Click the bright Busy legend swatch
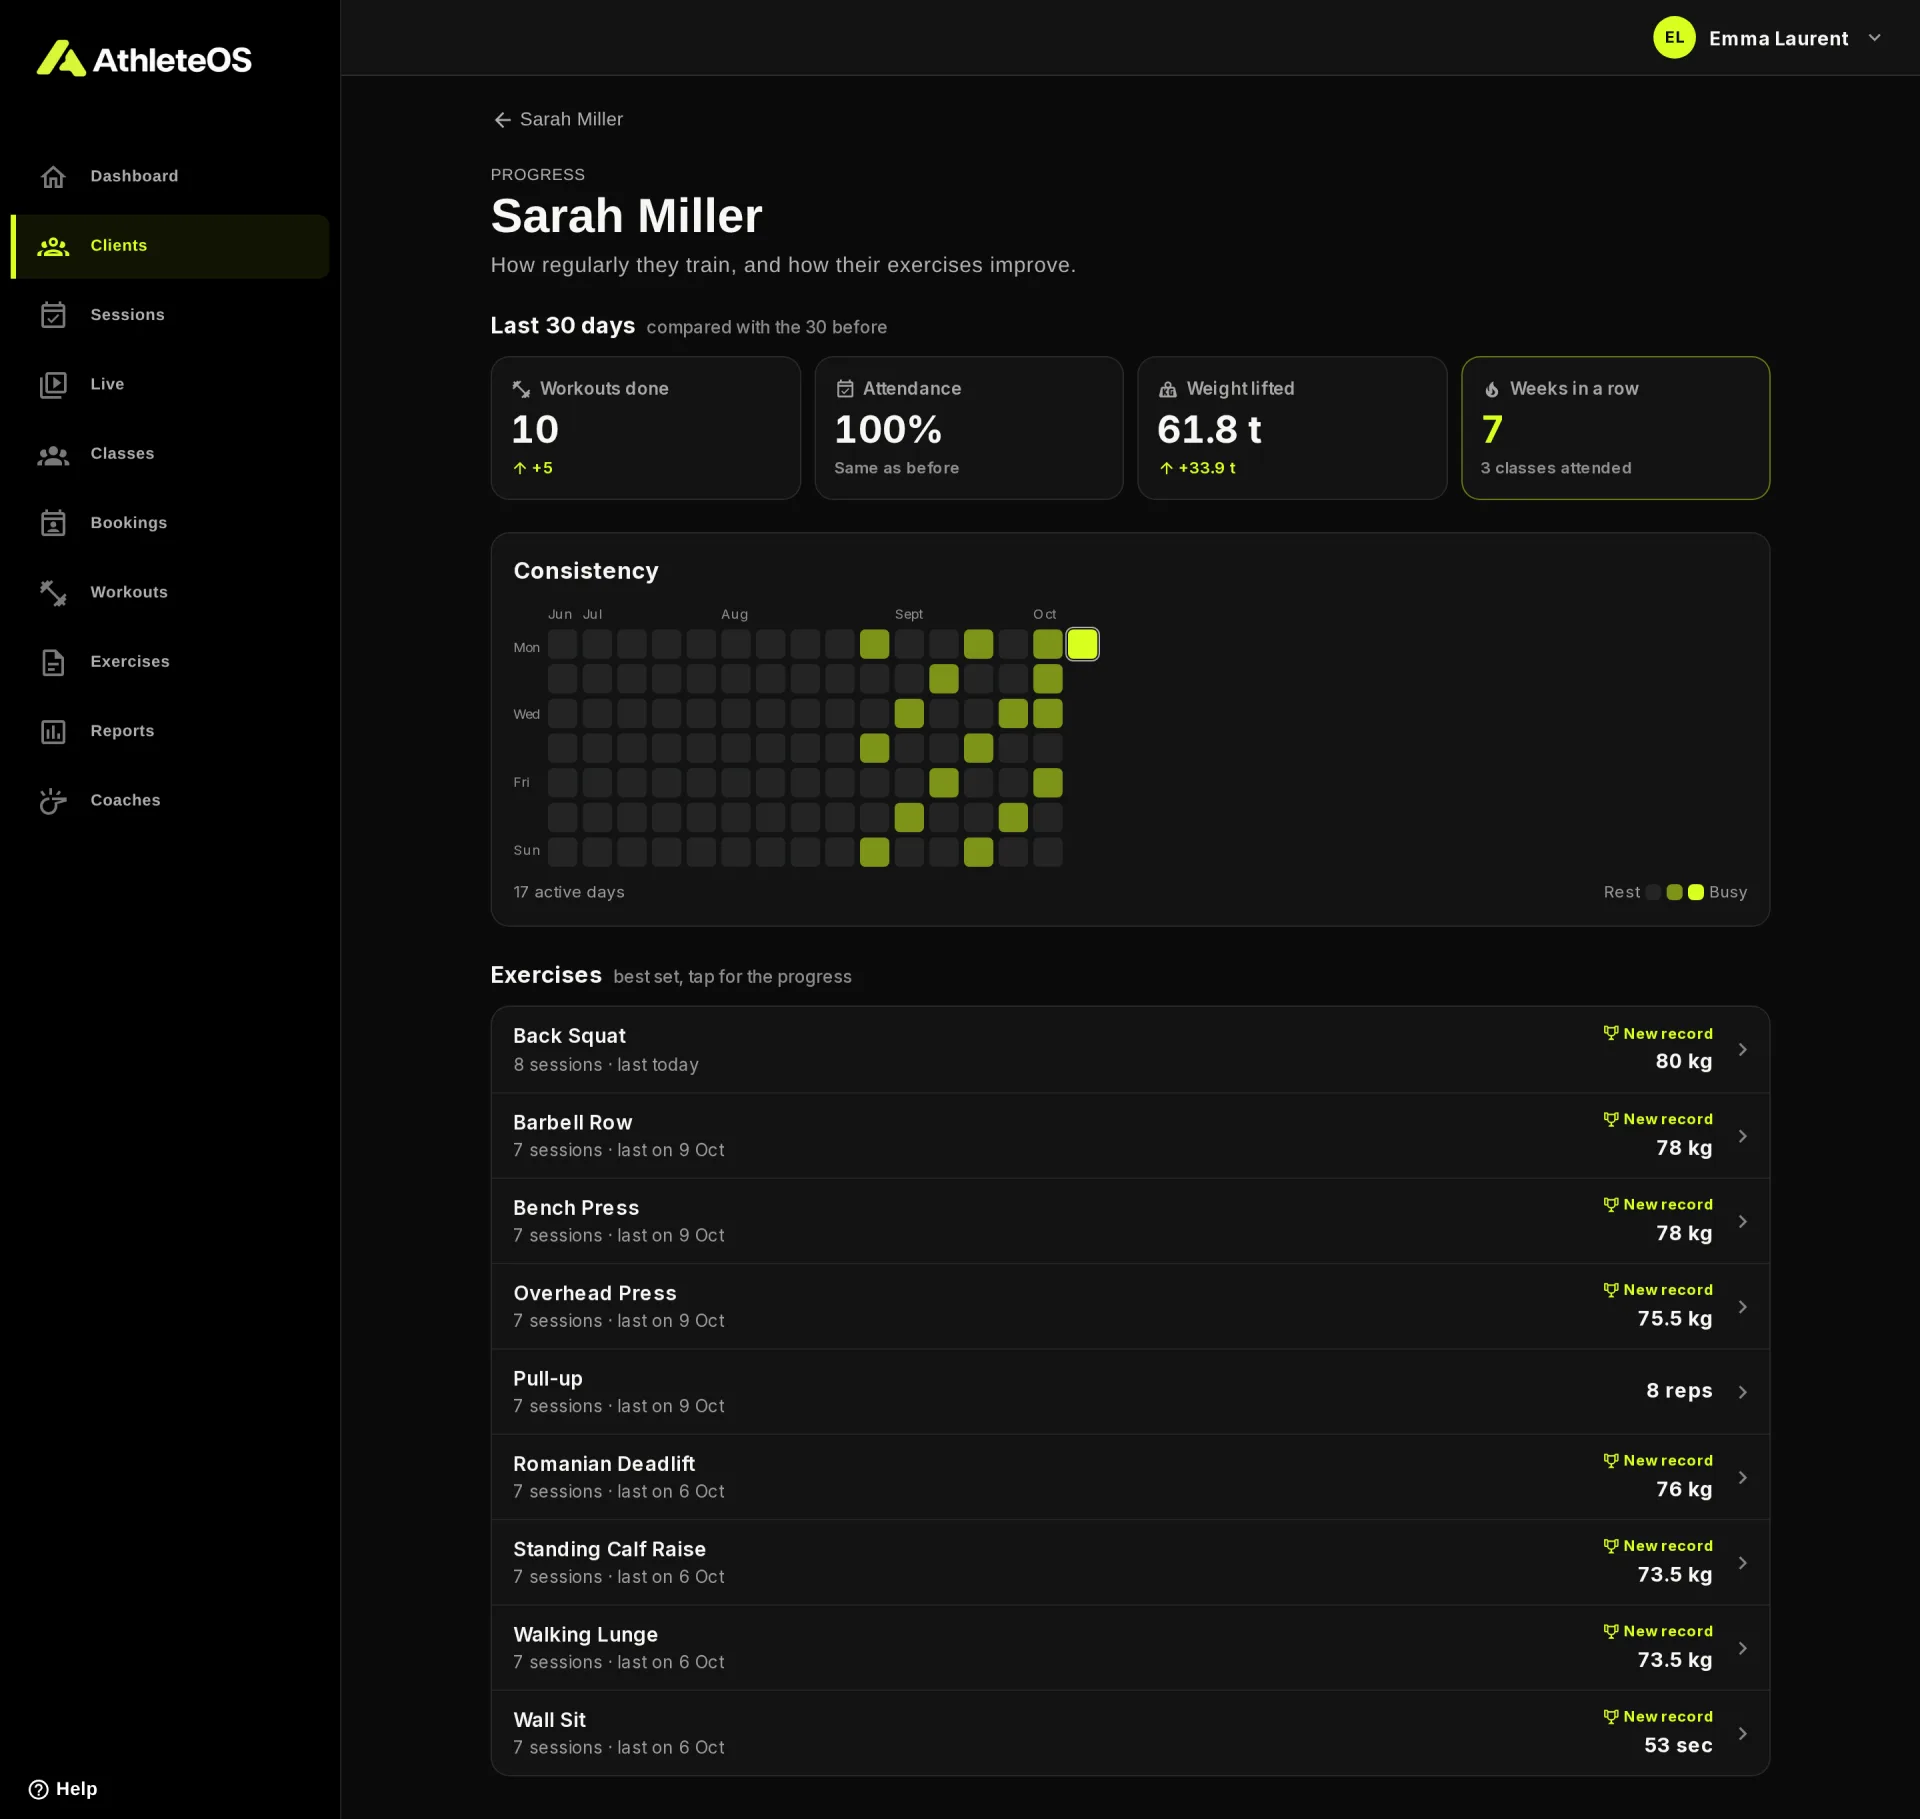Viewport: 1920px width, 1819px height. 1695,892
